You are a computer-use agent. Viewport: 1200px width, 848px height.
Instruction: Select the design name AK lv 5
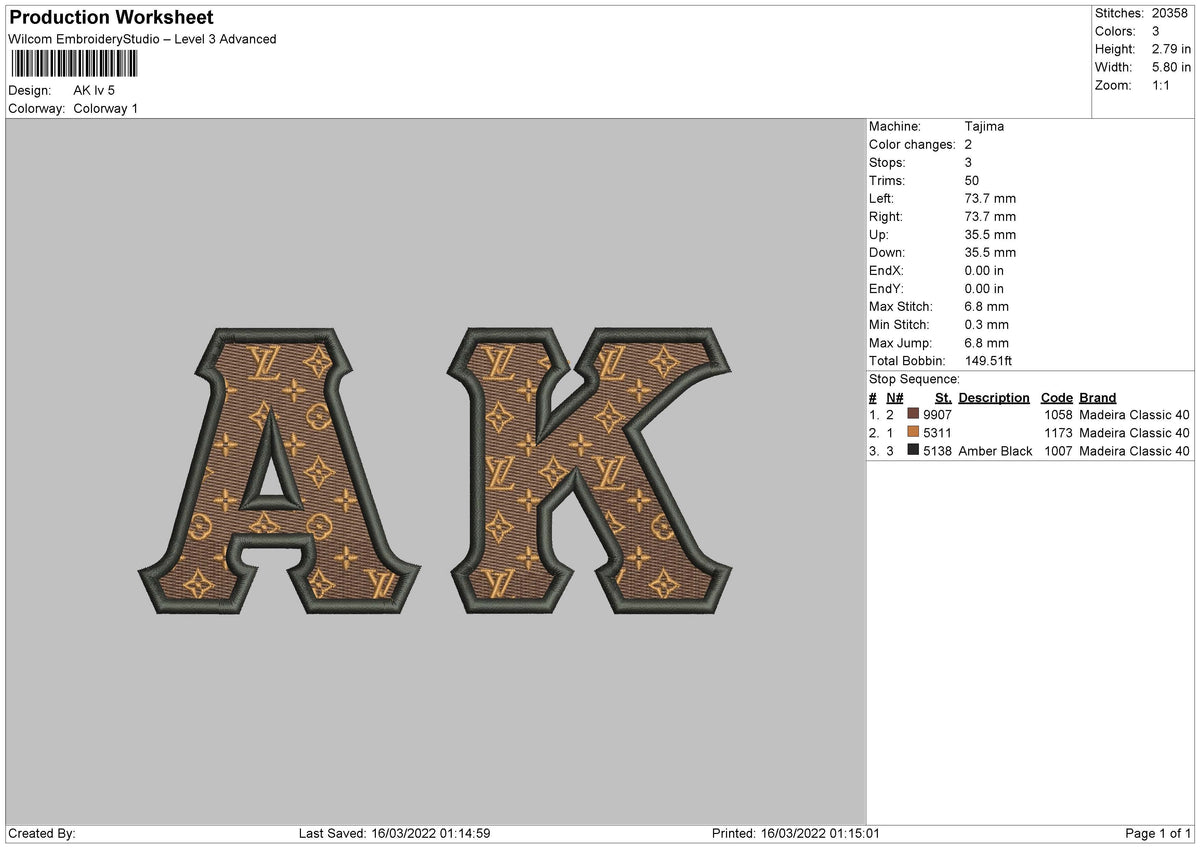(x=94, y=90)
